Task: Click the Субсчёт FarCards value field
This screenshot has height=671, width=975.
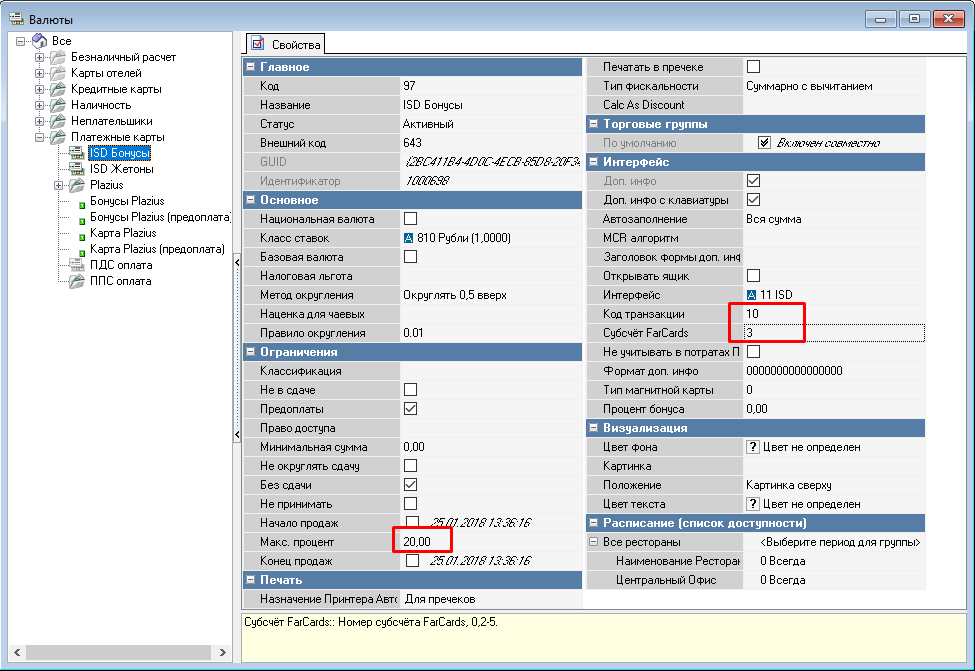Action: click(830, 333)
